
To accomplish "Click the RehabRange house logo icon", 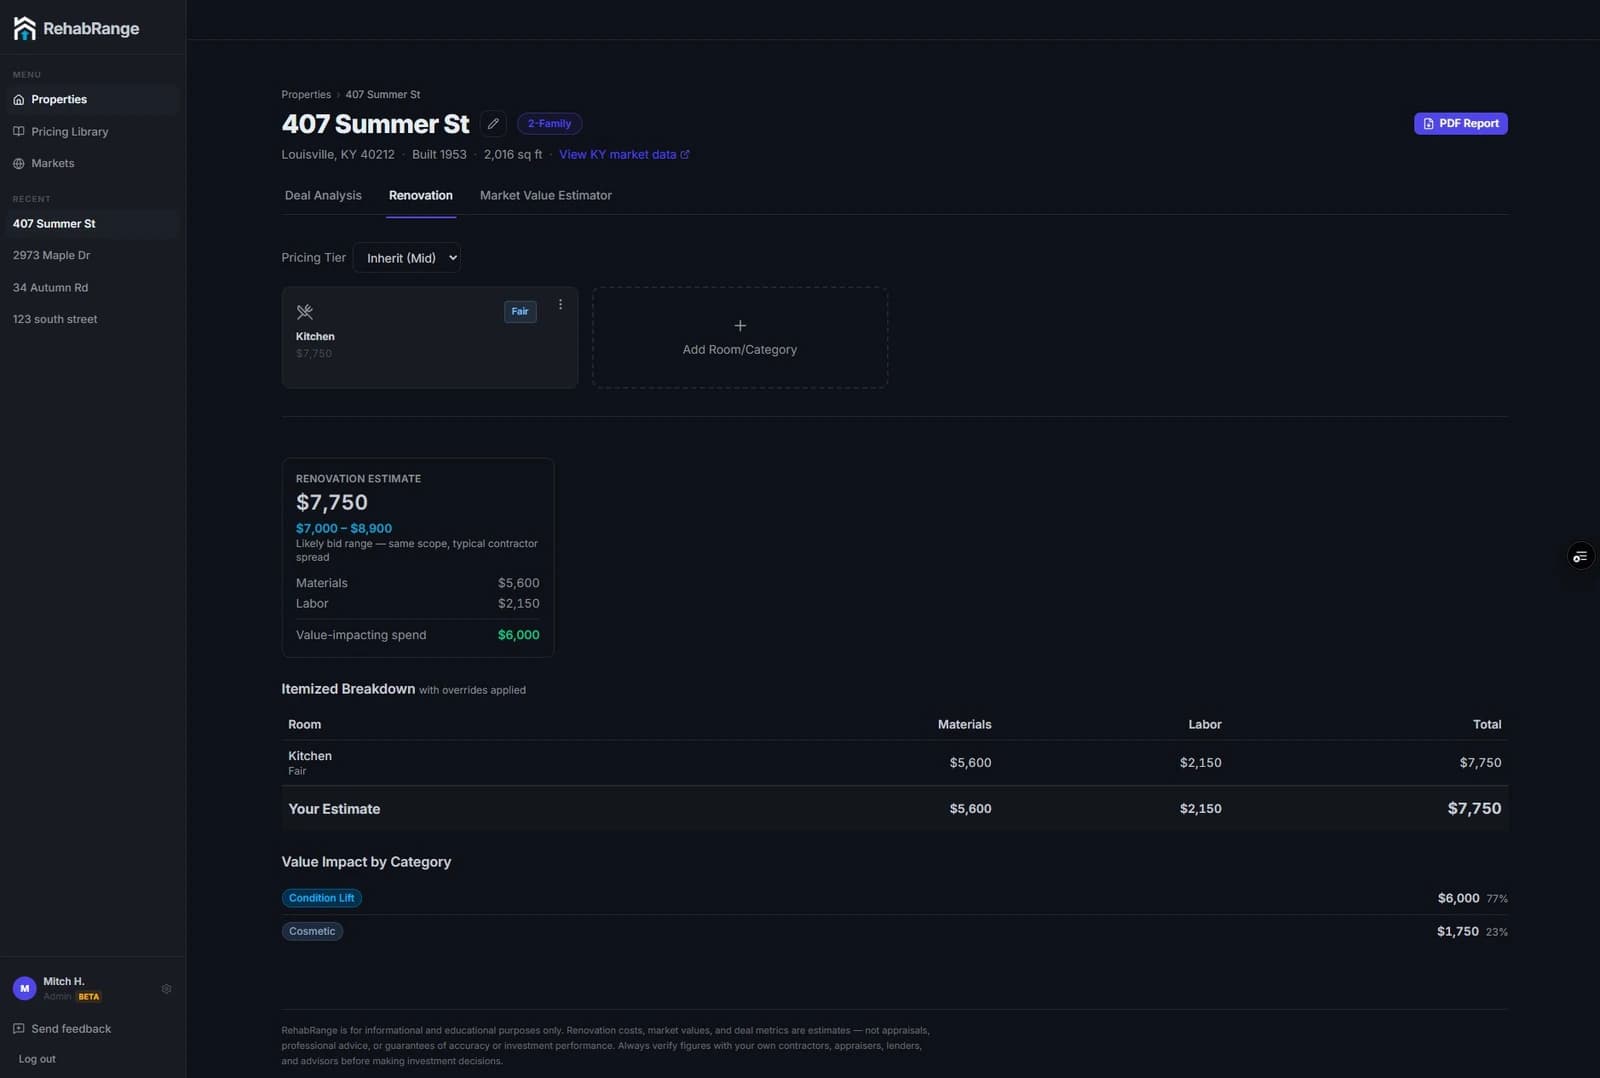I will [x=25, y=28].
